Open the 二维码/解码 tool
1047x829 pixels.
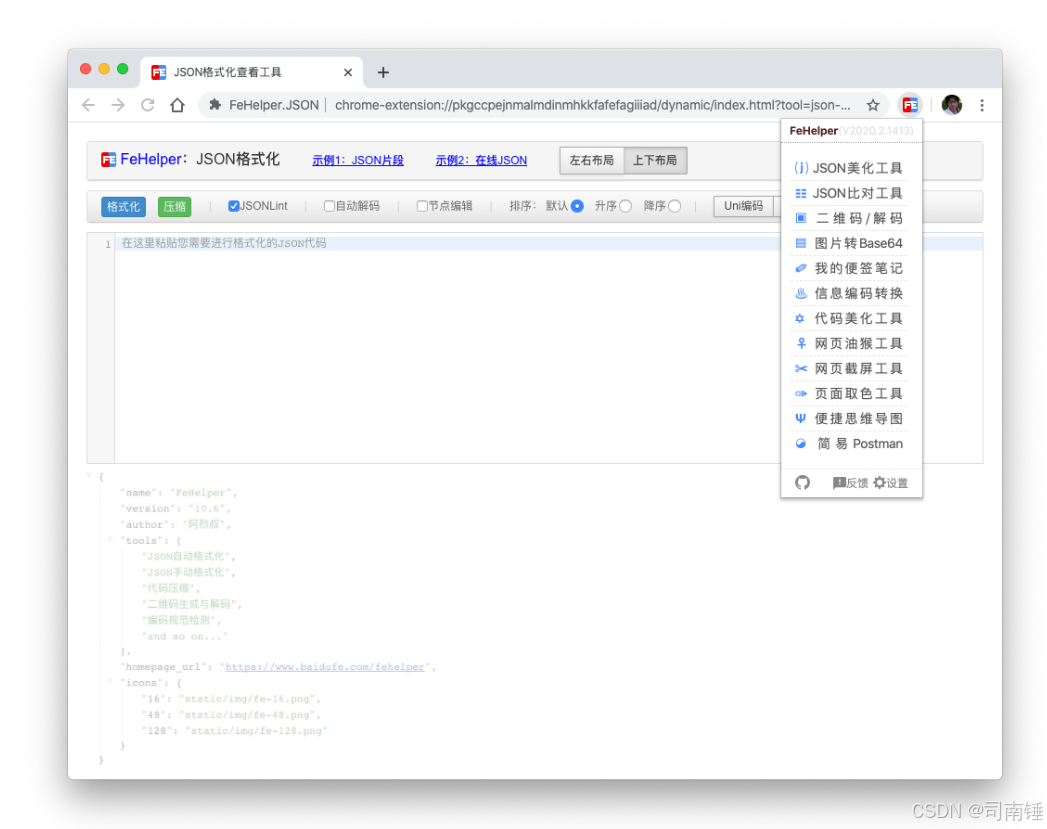(851, 218)
